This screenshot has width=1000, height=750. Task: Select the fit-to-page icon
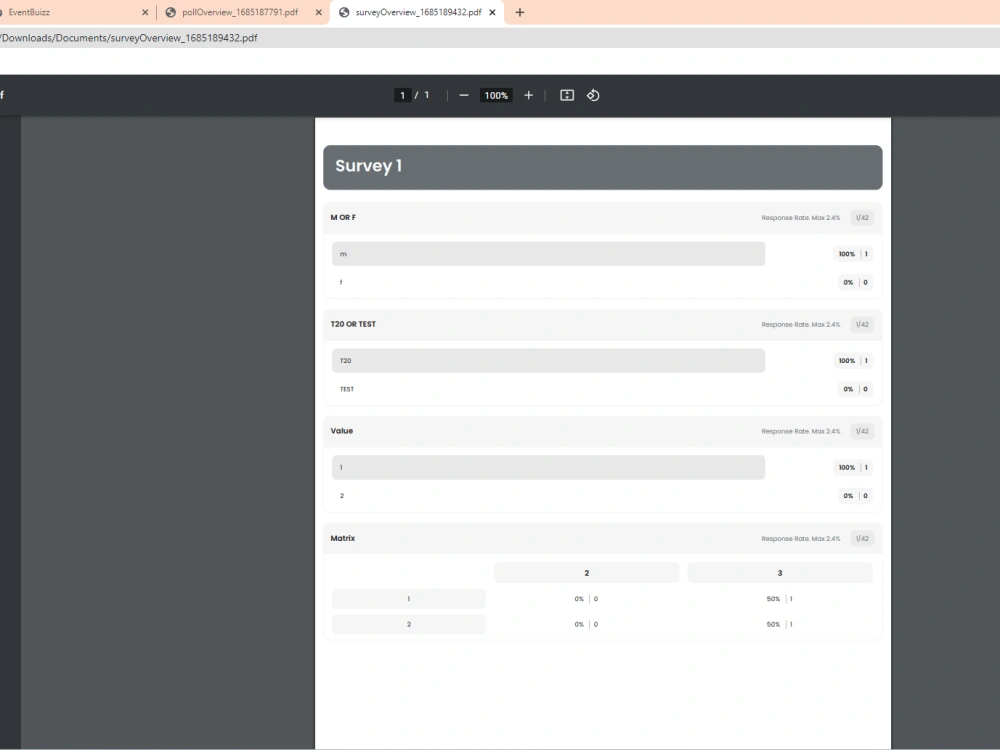pyautogui.click(x=566, y=95)
